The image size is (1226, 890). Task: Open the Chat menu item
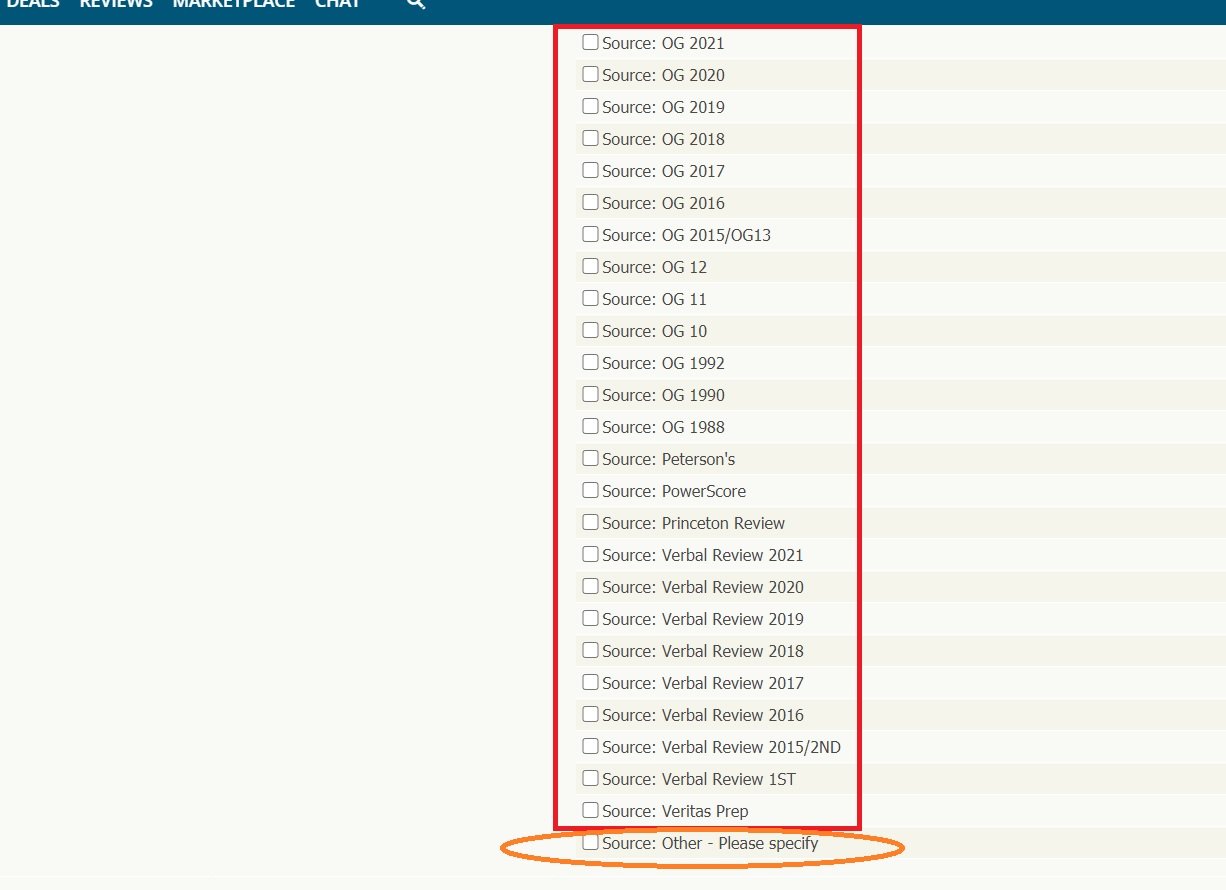click(337, 4)
